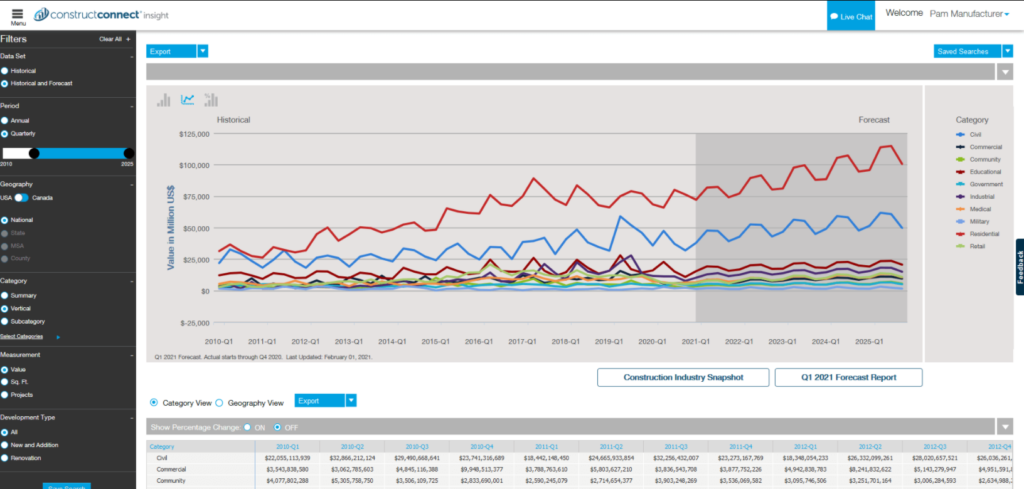Select New and Addition development type

5,445
